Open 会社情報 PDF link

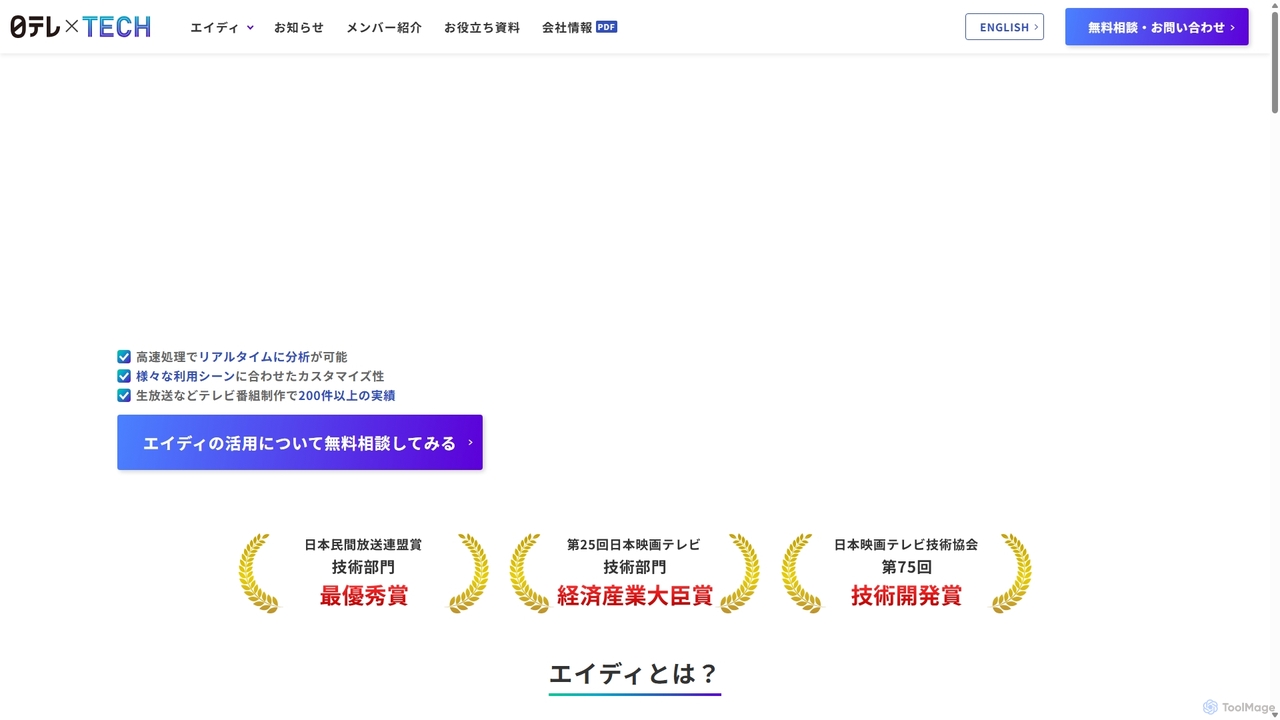pos(579,27)
